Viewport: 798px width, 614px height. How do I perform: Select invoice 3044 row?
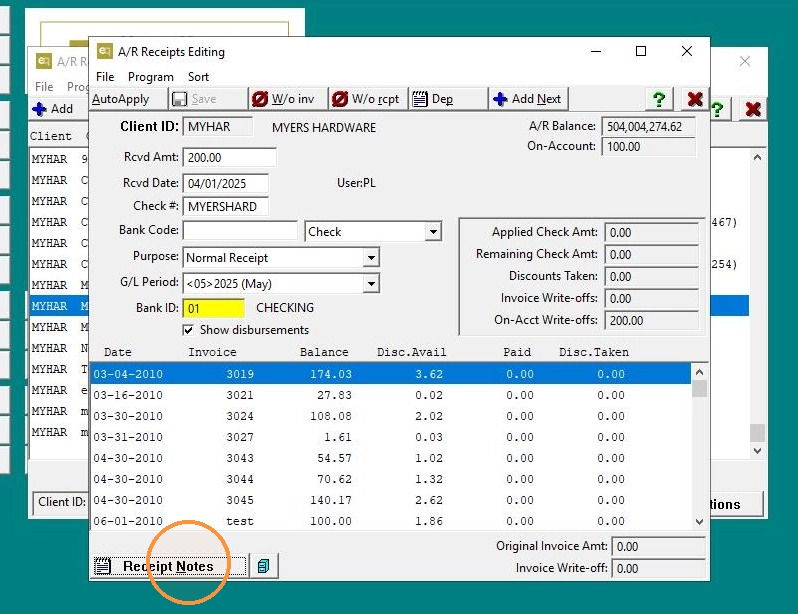[x=390, y=479]
